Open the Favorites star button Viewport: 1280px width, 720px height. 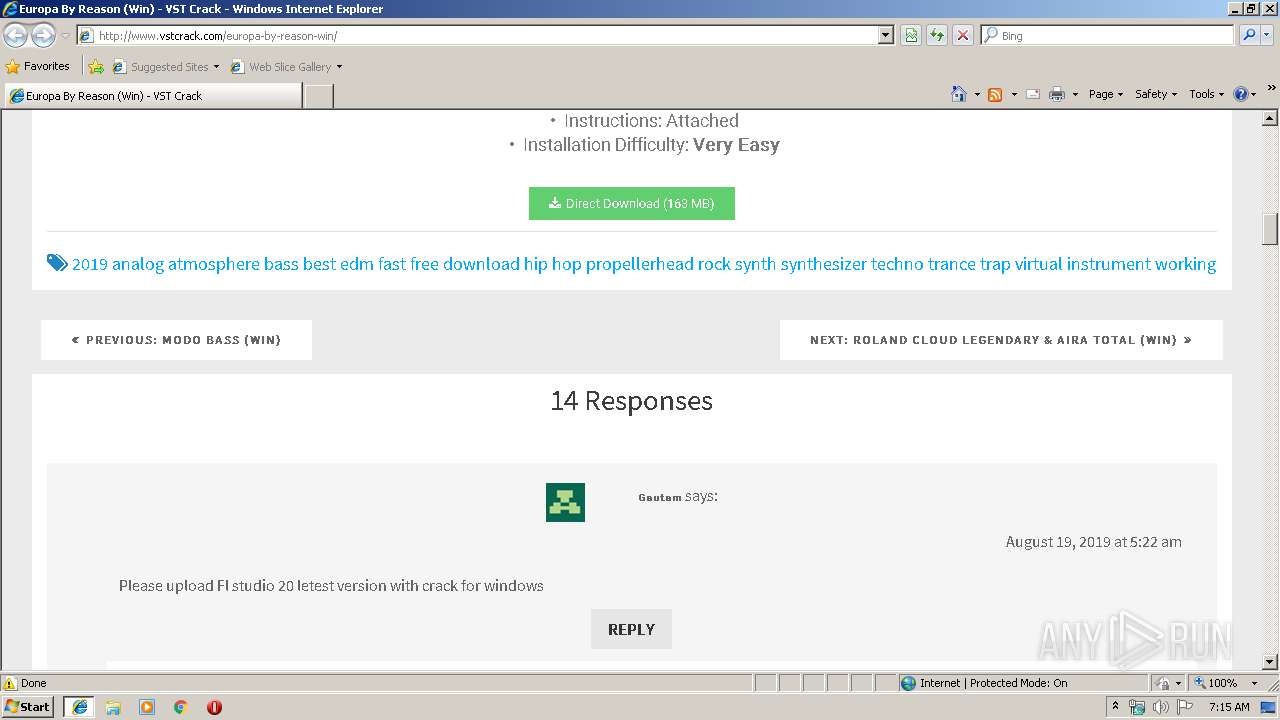point(38,66)
